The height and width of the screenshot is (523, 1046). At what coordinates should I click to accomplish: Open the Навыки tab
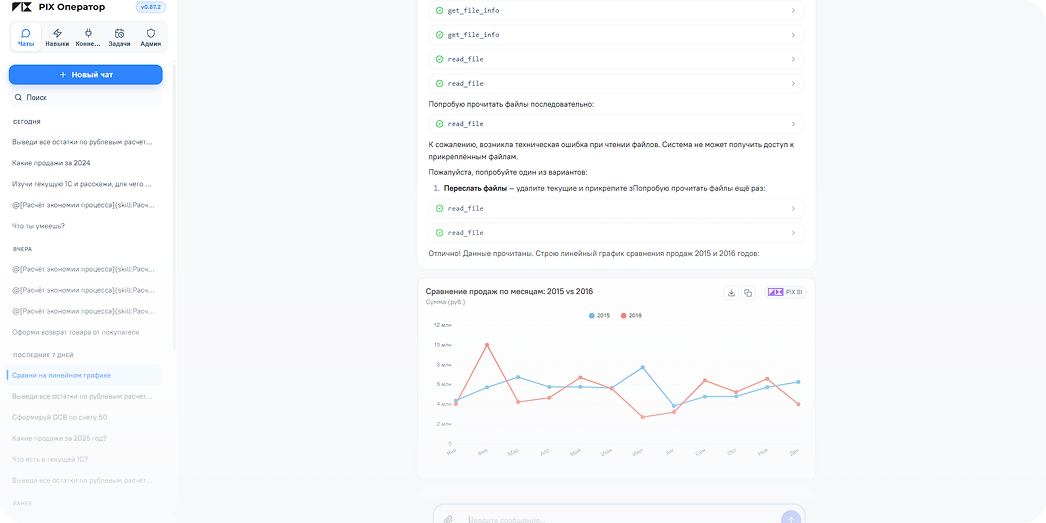click(57, 37)
